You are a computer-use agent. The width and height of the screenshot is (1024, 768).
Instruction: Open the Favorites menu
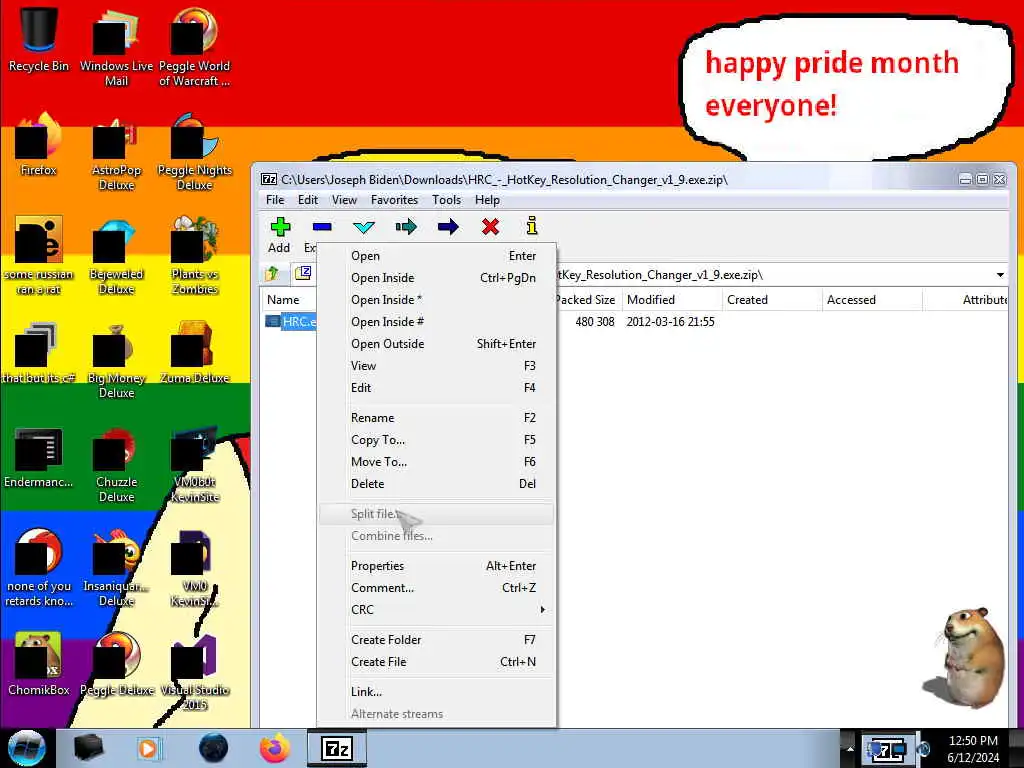pos(394,200)
